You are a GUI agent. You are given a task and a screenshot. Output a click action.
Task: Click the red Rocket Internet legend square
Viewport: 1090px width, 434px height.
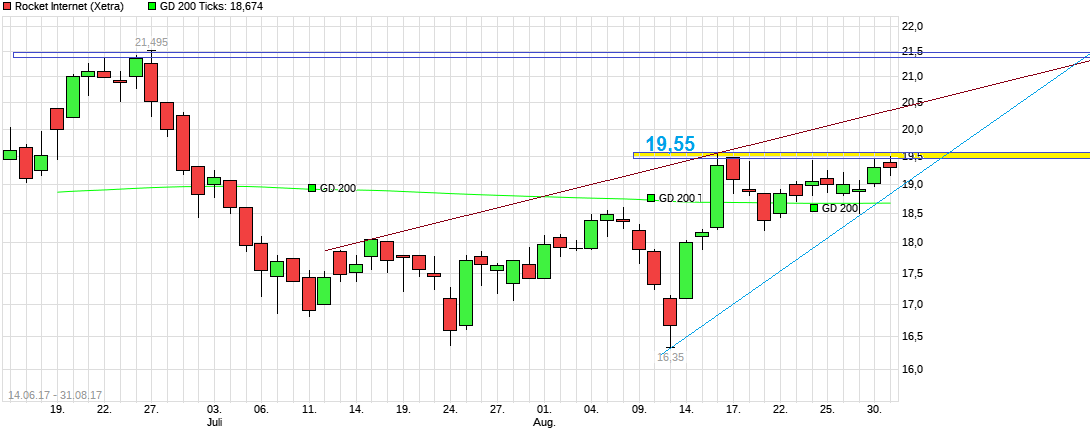coord(6,6)
